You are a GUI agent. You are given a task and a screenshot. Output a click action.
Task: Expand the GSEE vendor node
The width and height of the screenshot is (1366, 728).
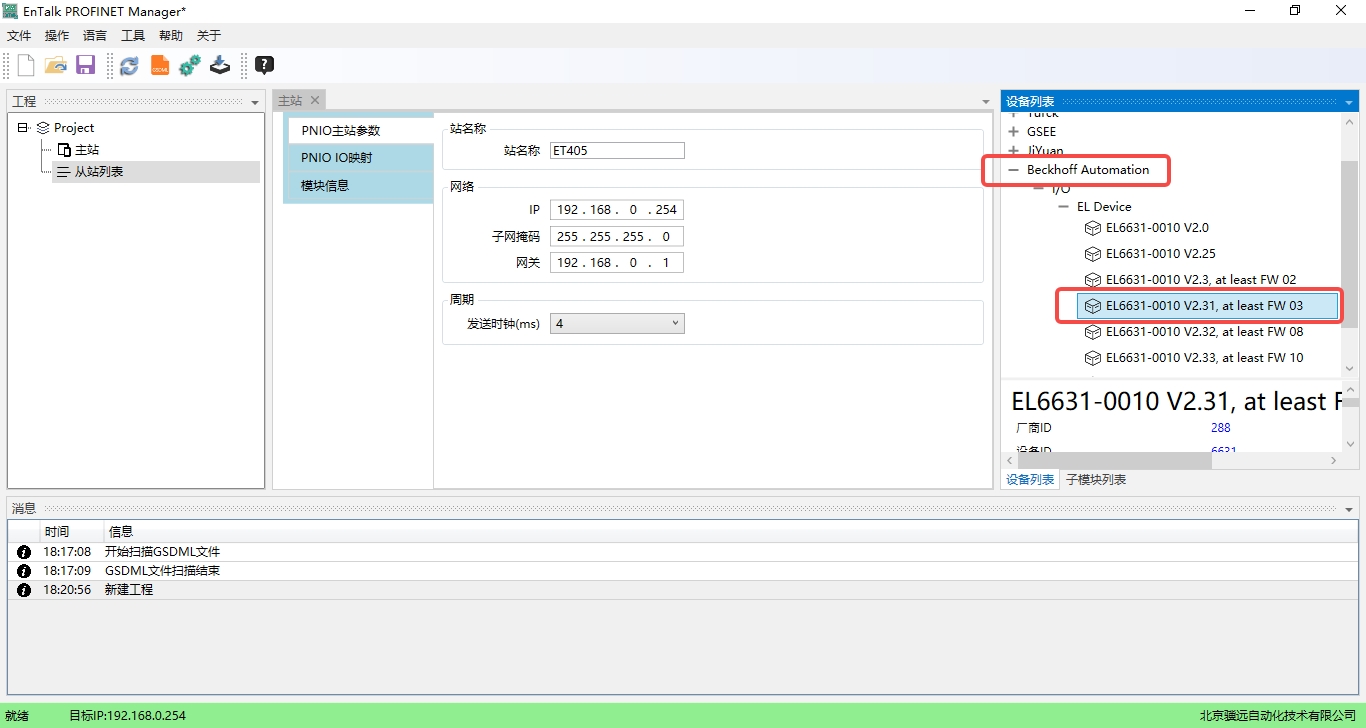(1013, 132)
